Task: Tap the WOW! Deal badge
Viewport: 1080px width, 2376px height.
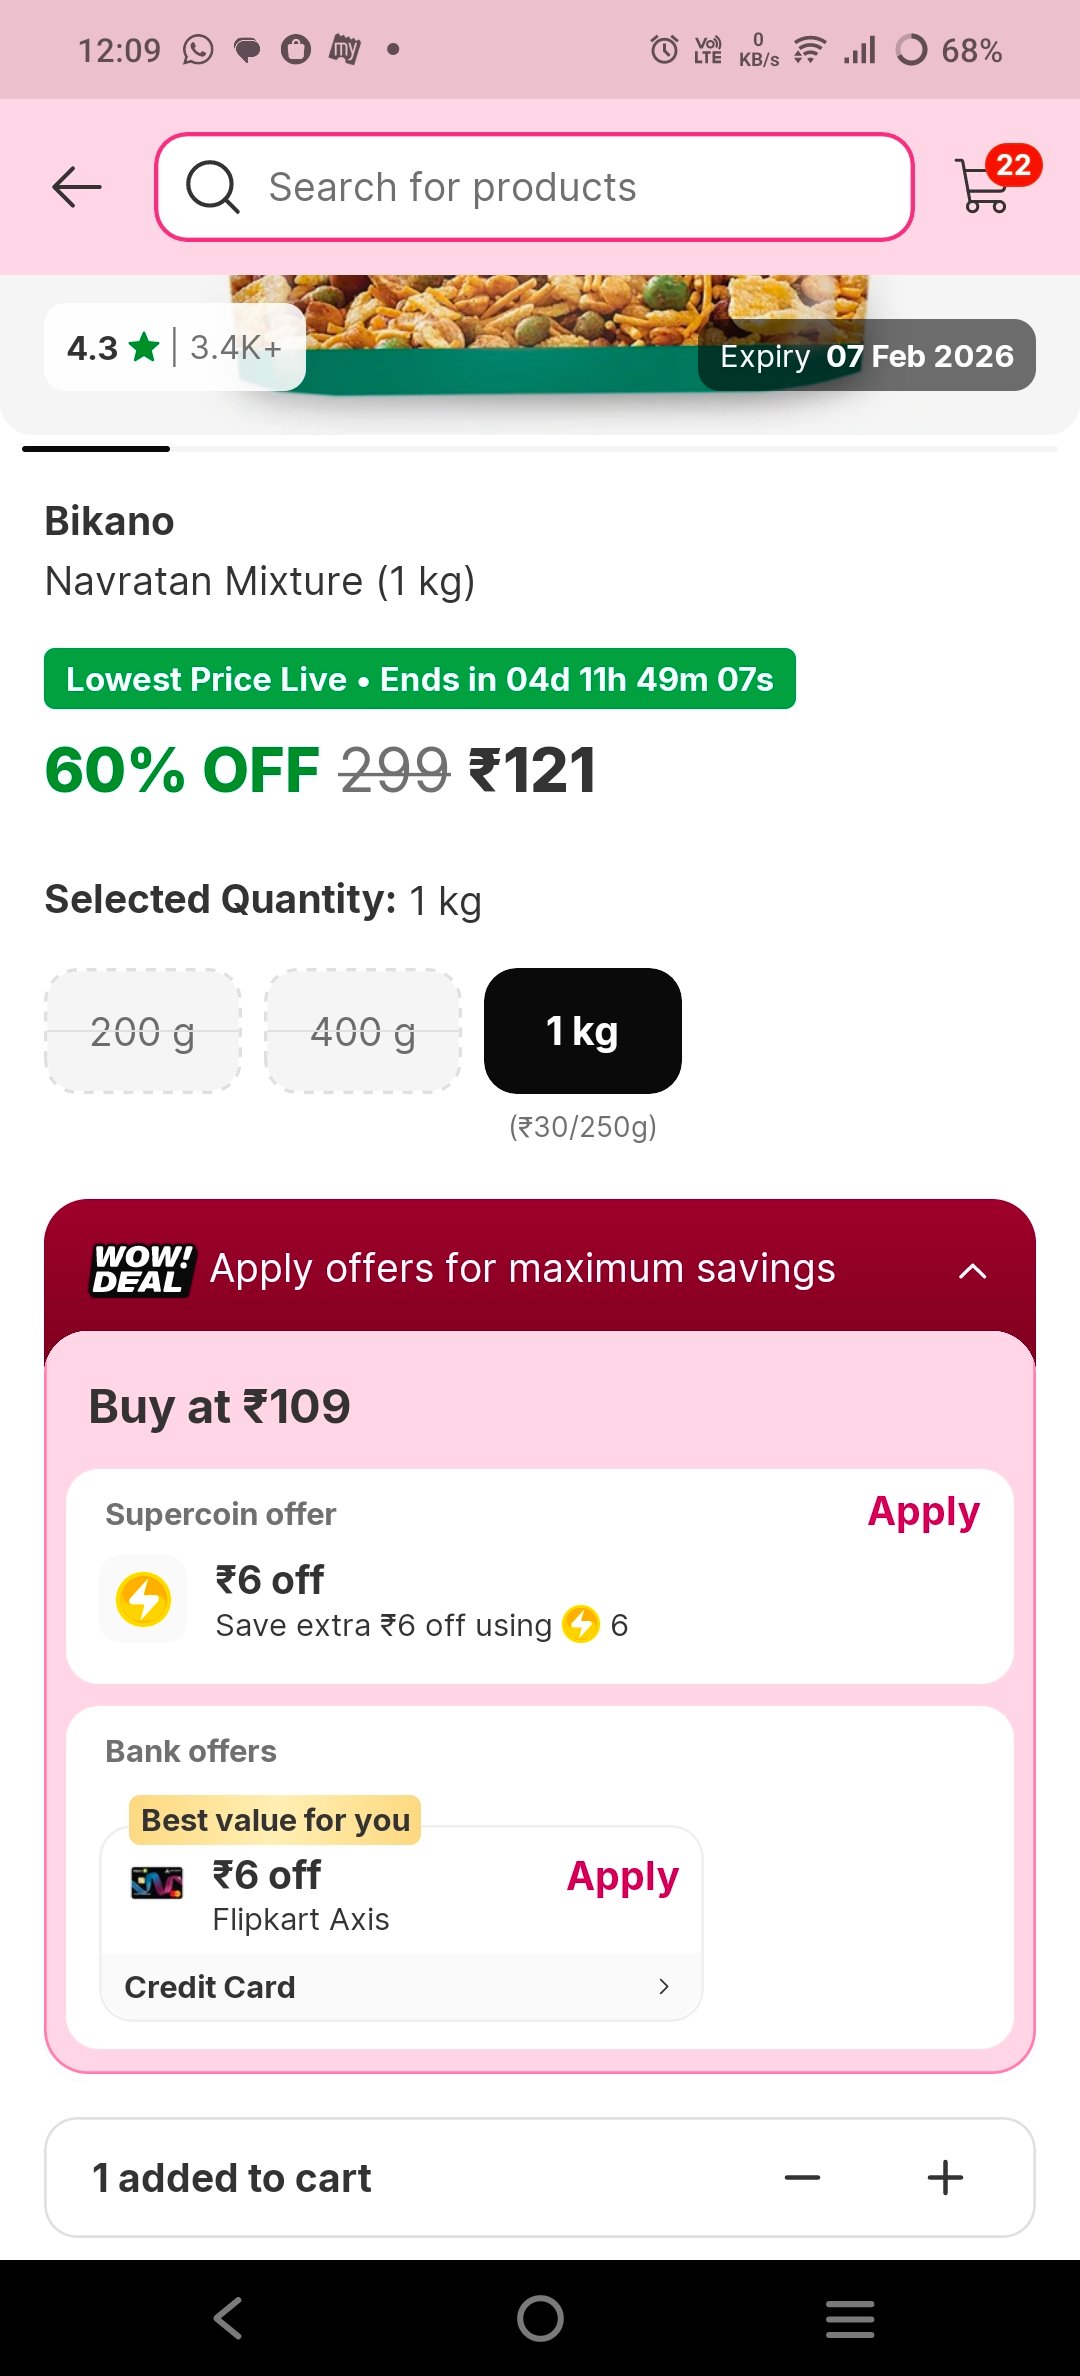Action: pos(141,1269)
